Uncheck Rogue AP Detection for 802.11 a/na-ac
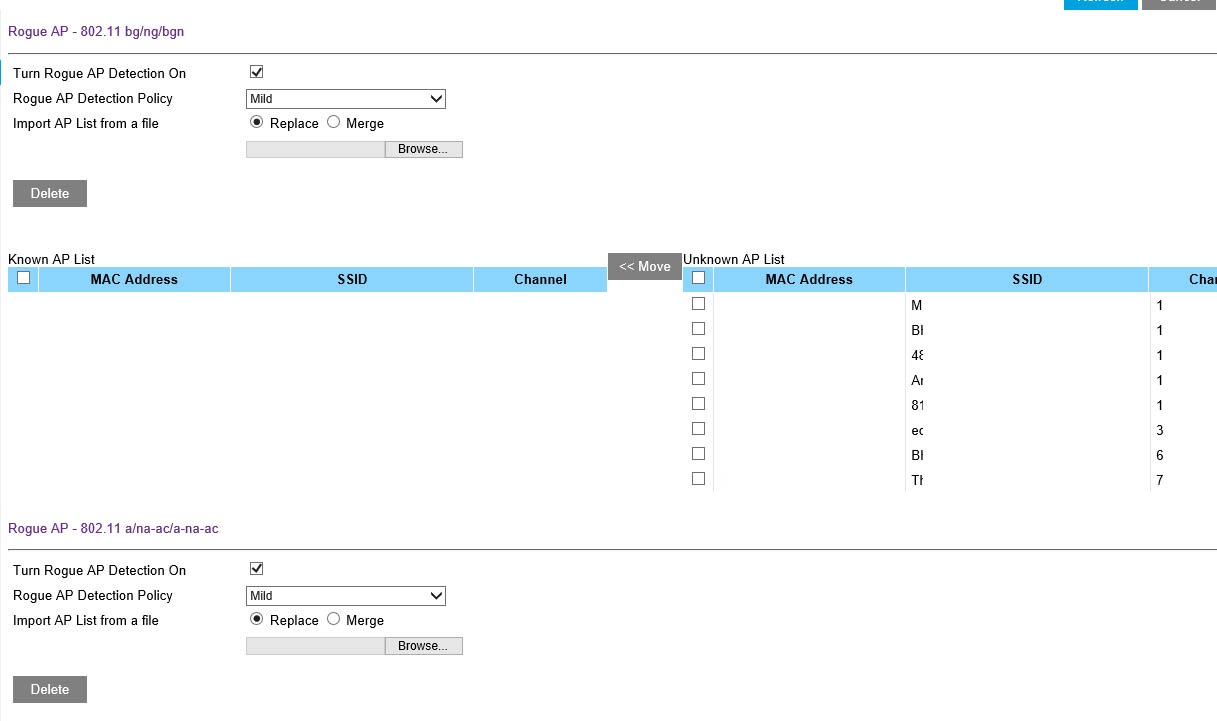This screenshot has width=1217, height=721. (x=256, y=569)
